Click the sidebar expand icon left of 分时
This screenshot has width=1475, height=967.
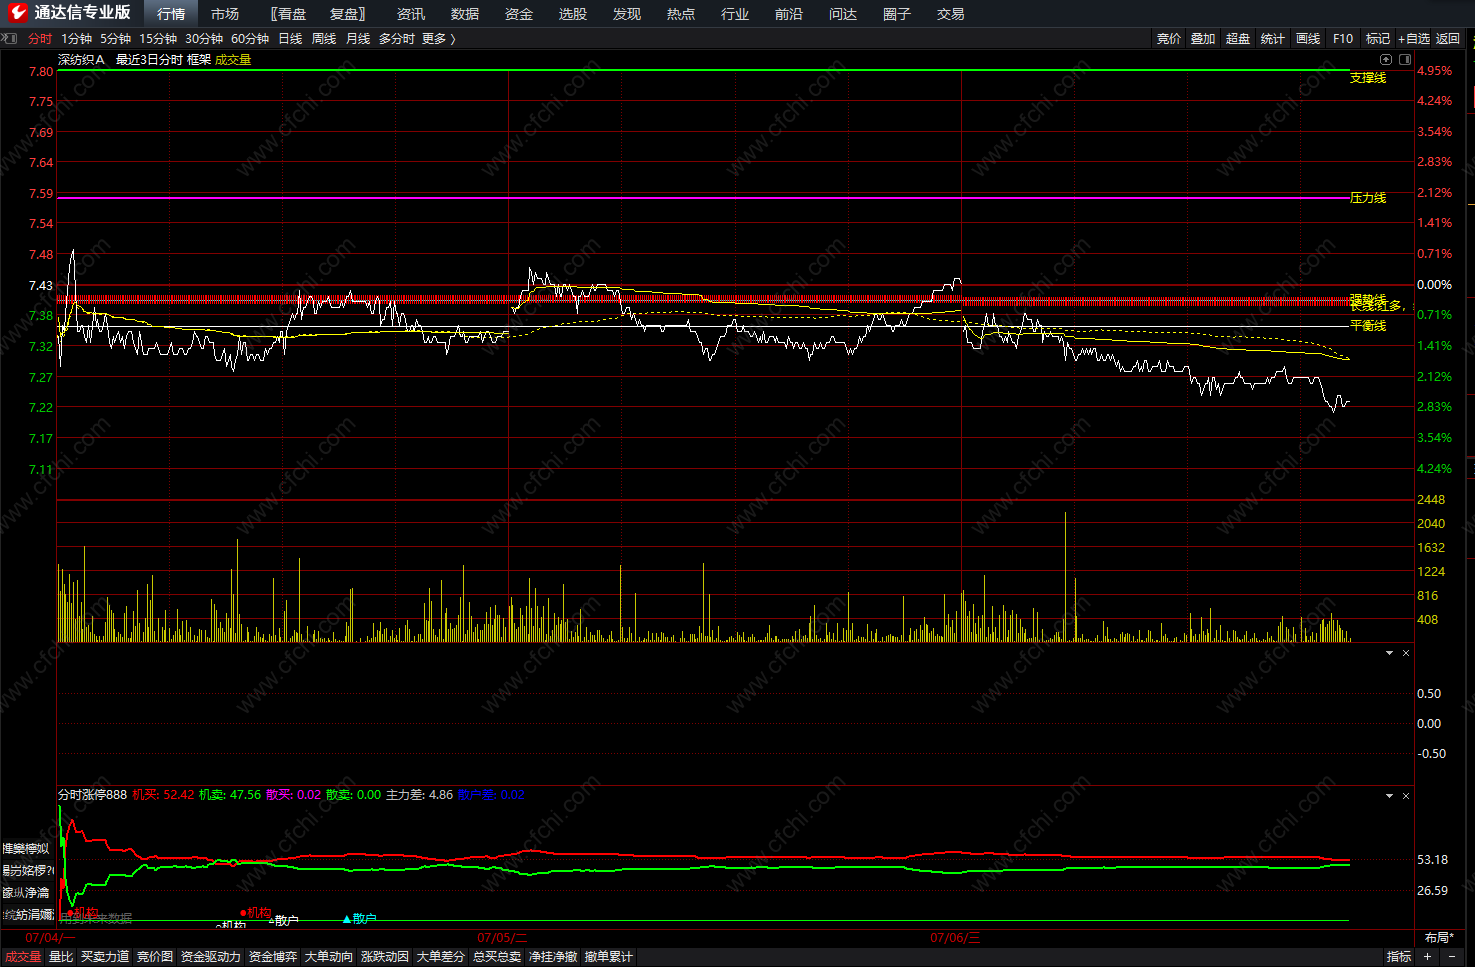10,39
